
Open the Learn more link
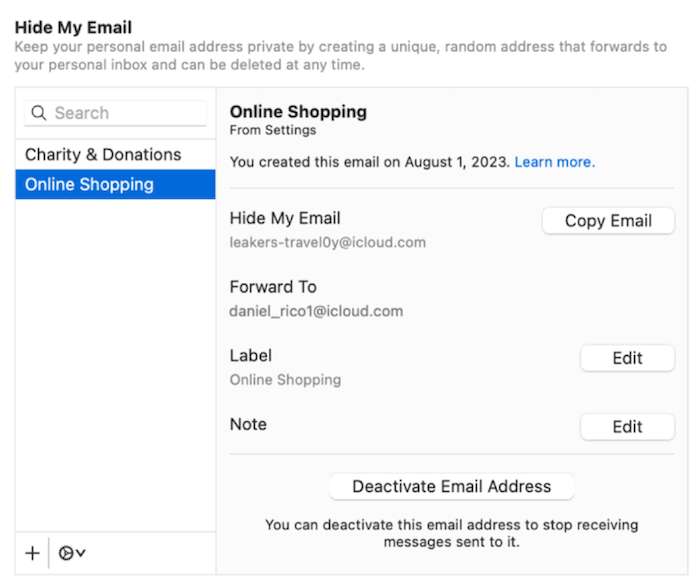click(554, 162)
